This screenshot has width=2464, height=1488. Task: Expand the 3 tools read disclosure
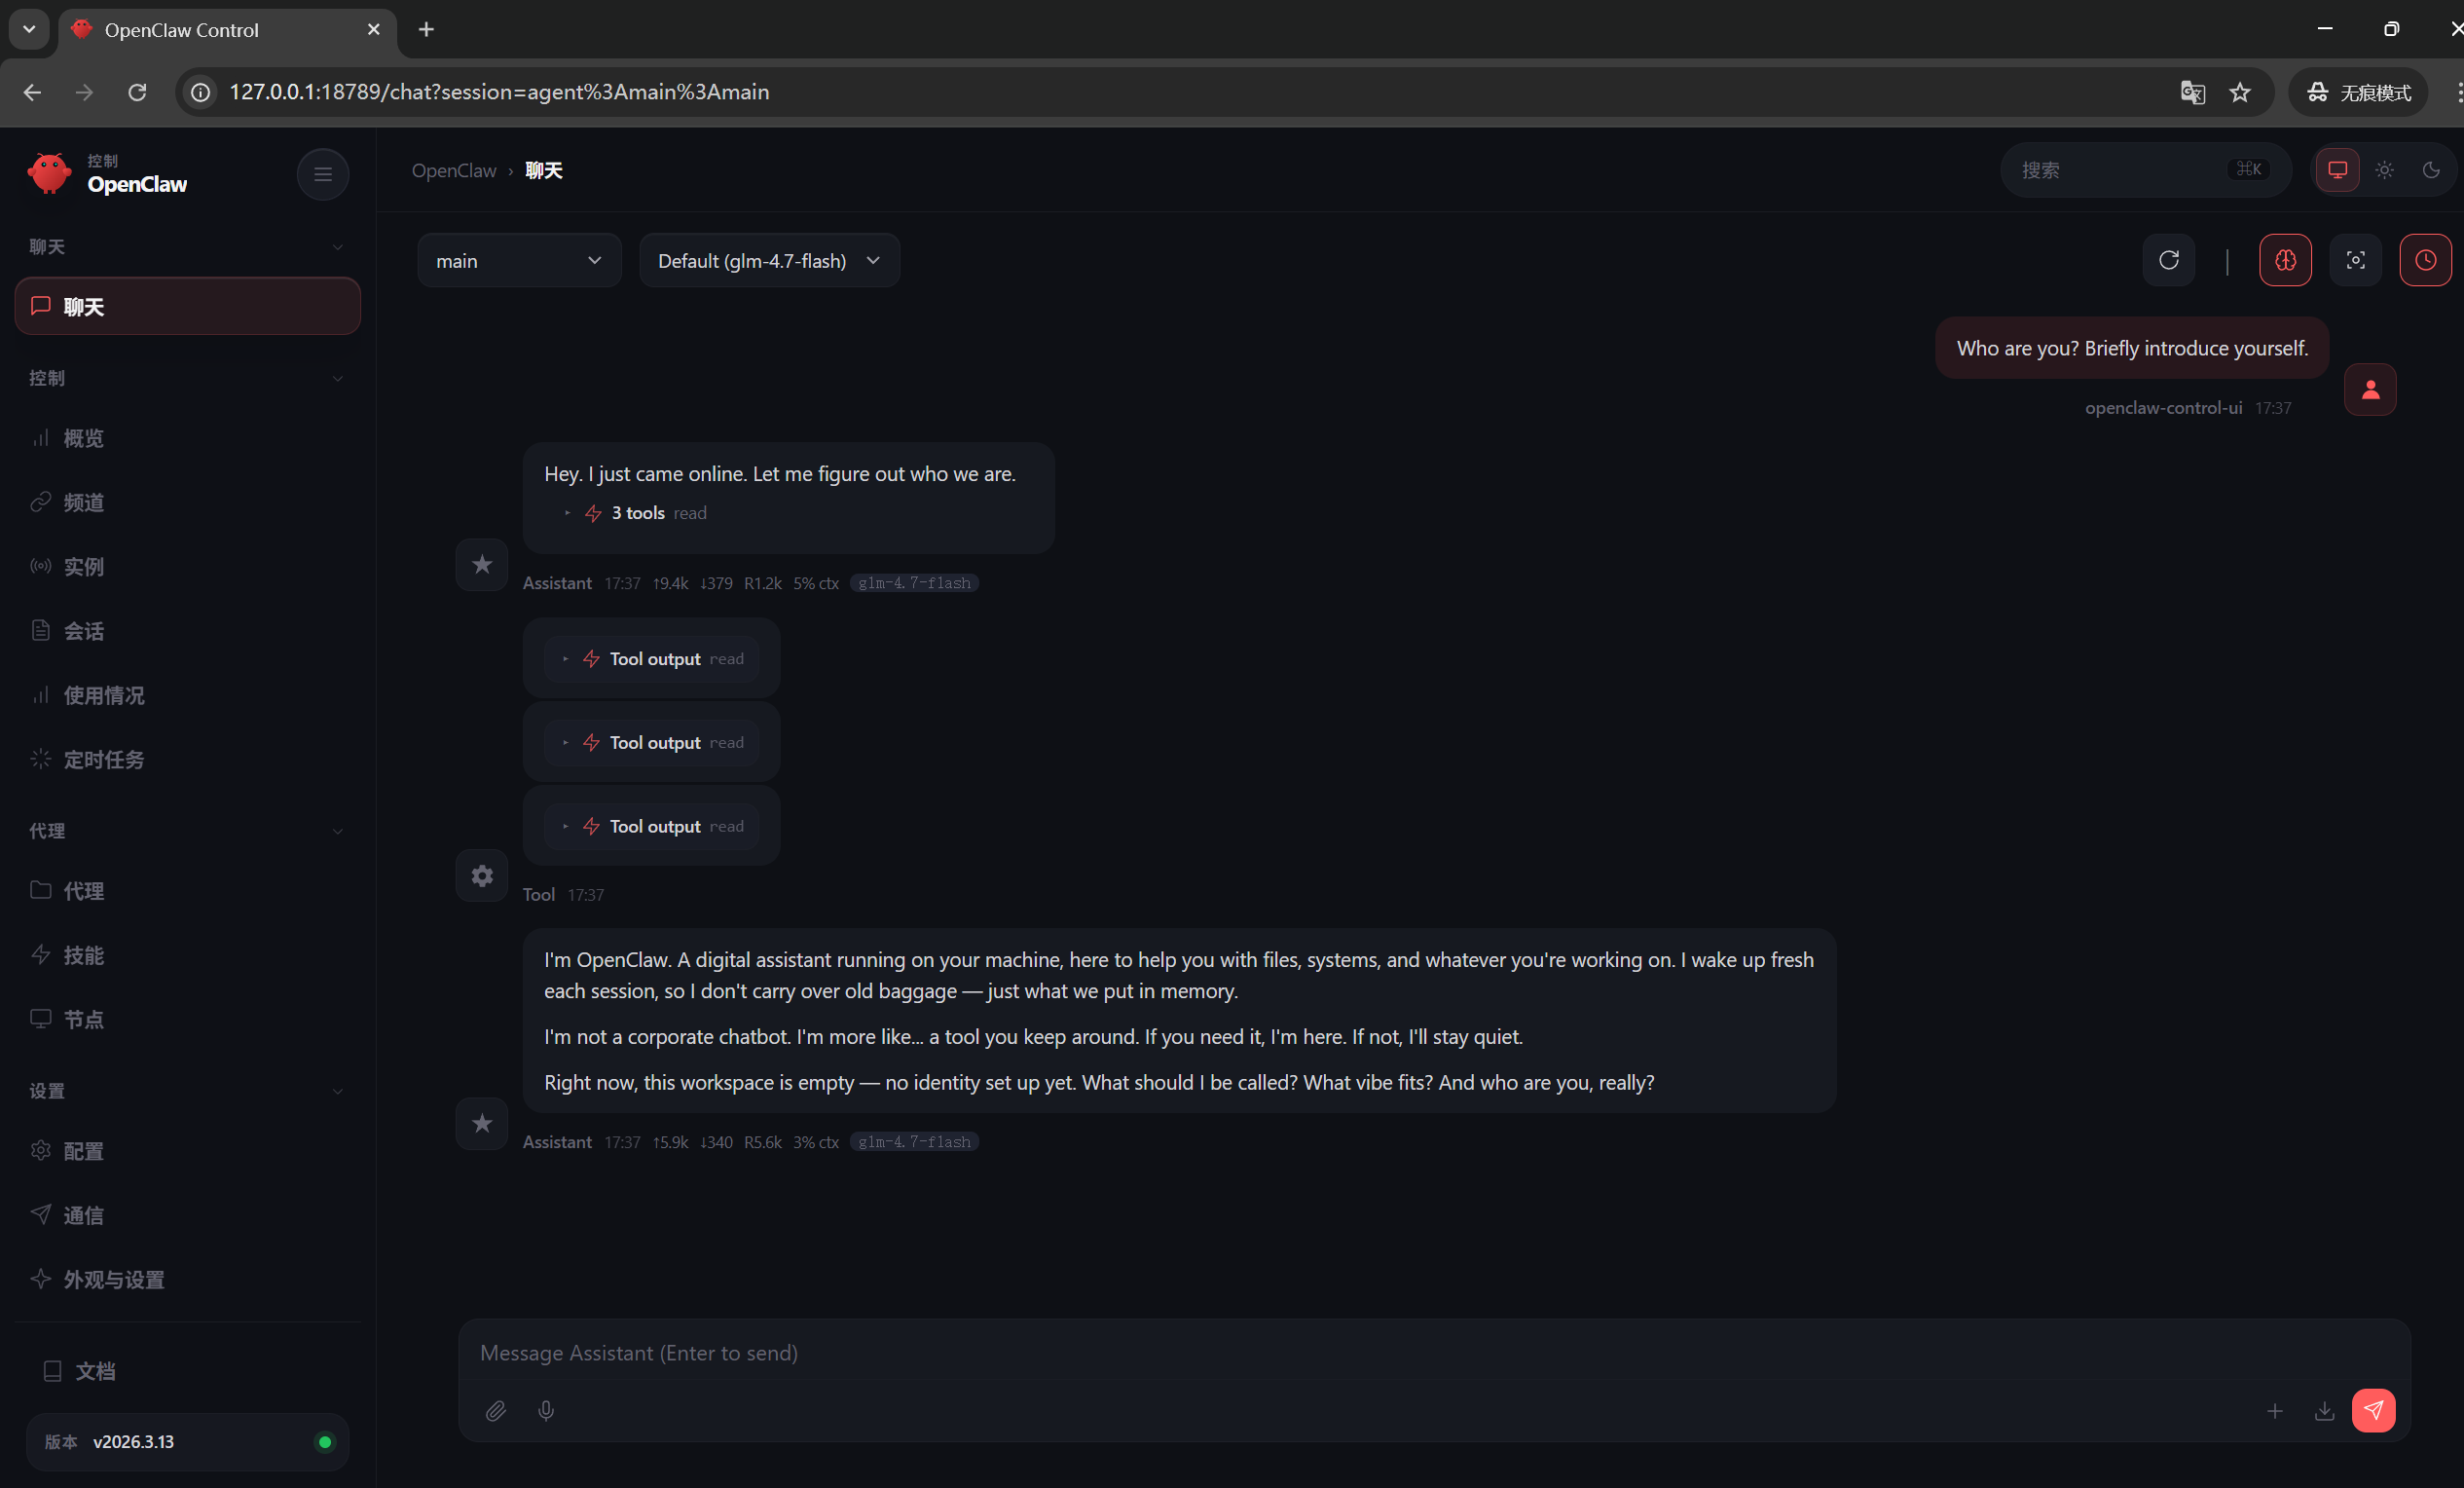(x=636, y=513)
